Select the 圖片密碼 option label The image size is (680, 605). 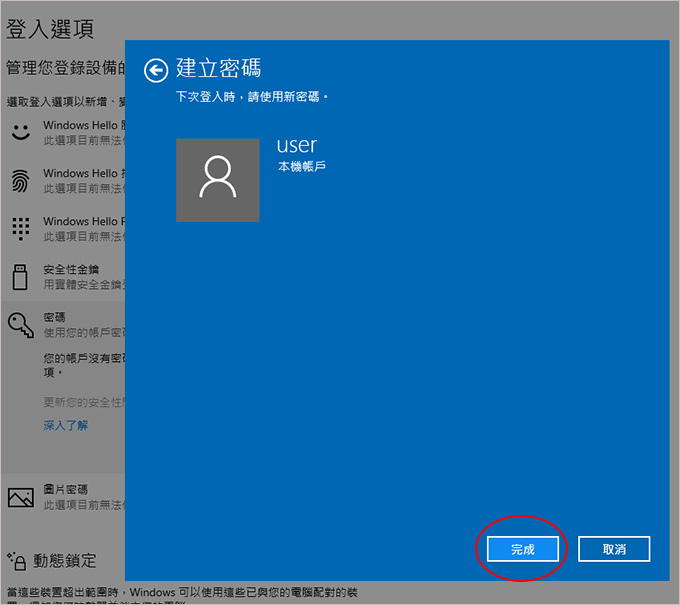pos(65,489)
